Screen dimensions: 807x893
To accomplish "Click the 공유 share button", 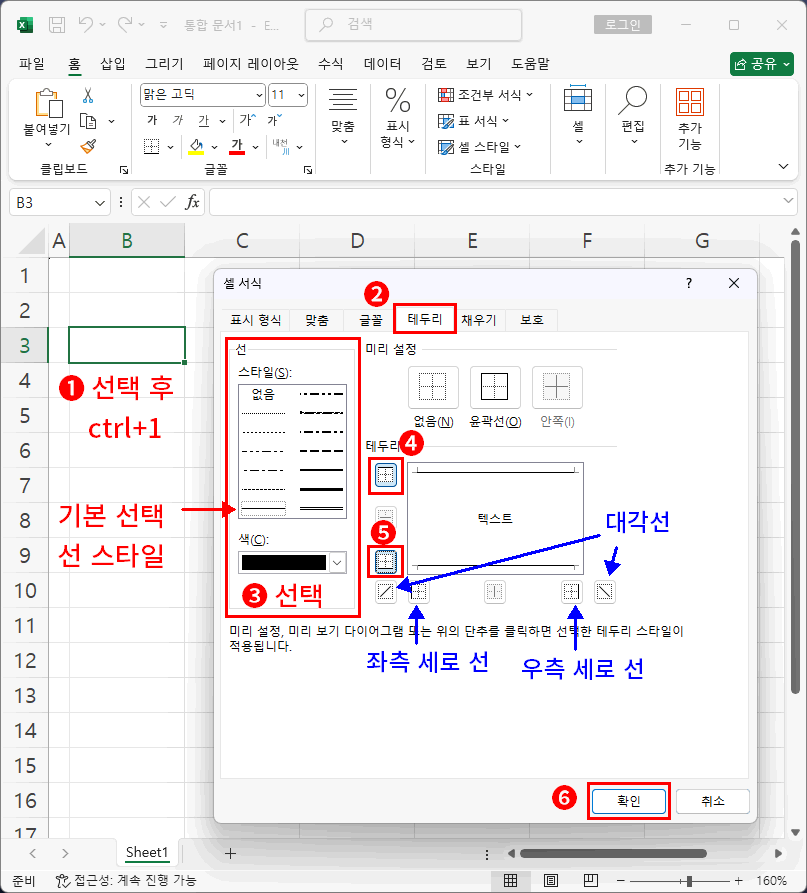I will point(762,64).
